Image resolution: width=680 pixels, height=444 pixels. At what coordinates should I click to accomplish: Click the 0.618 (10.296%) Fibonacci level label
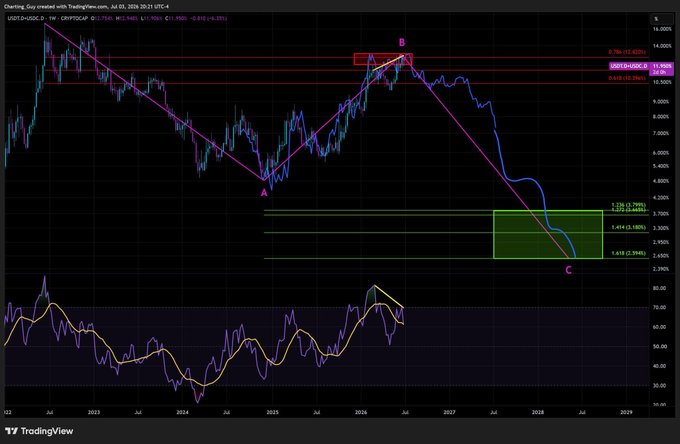point(627,78)
